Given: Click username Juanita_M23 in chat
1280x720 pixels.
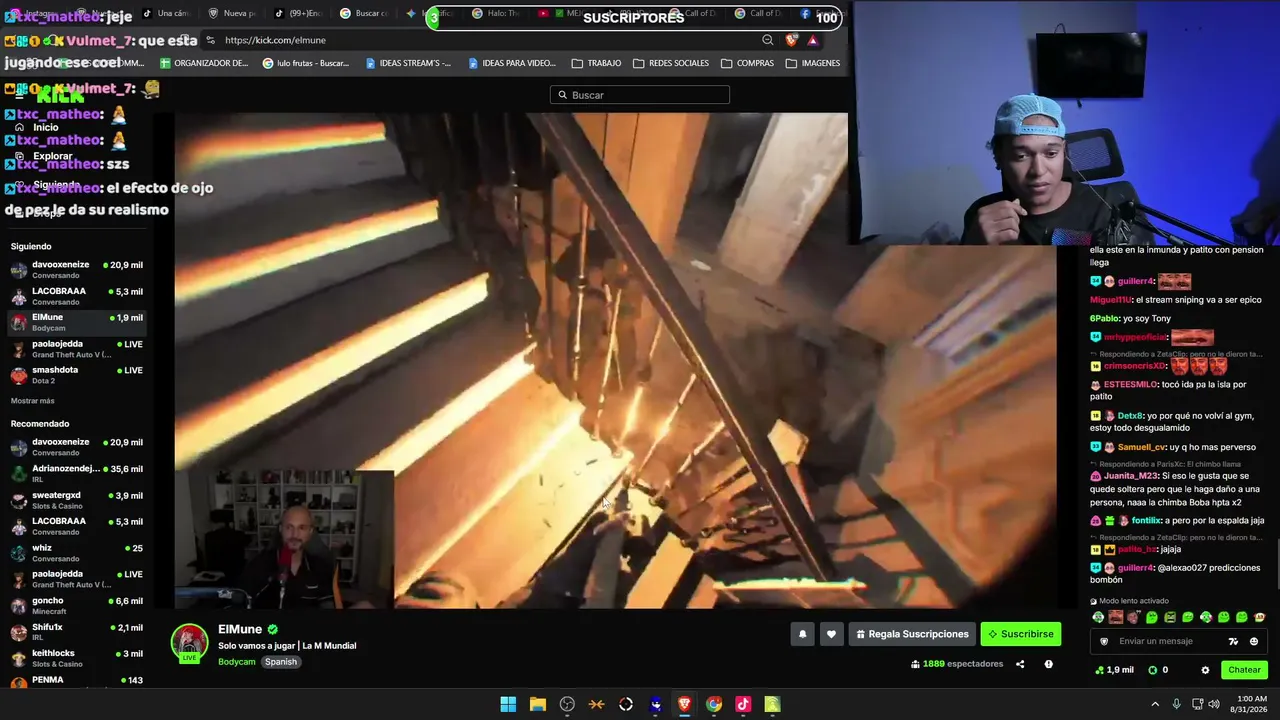Looking at the screenshot, I should [1130, 476].
